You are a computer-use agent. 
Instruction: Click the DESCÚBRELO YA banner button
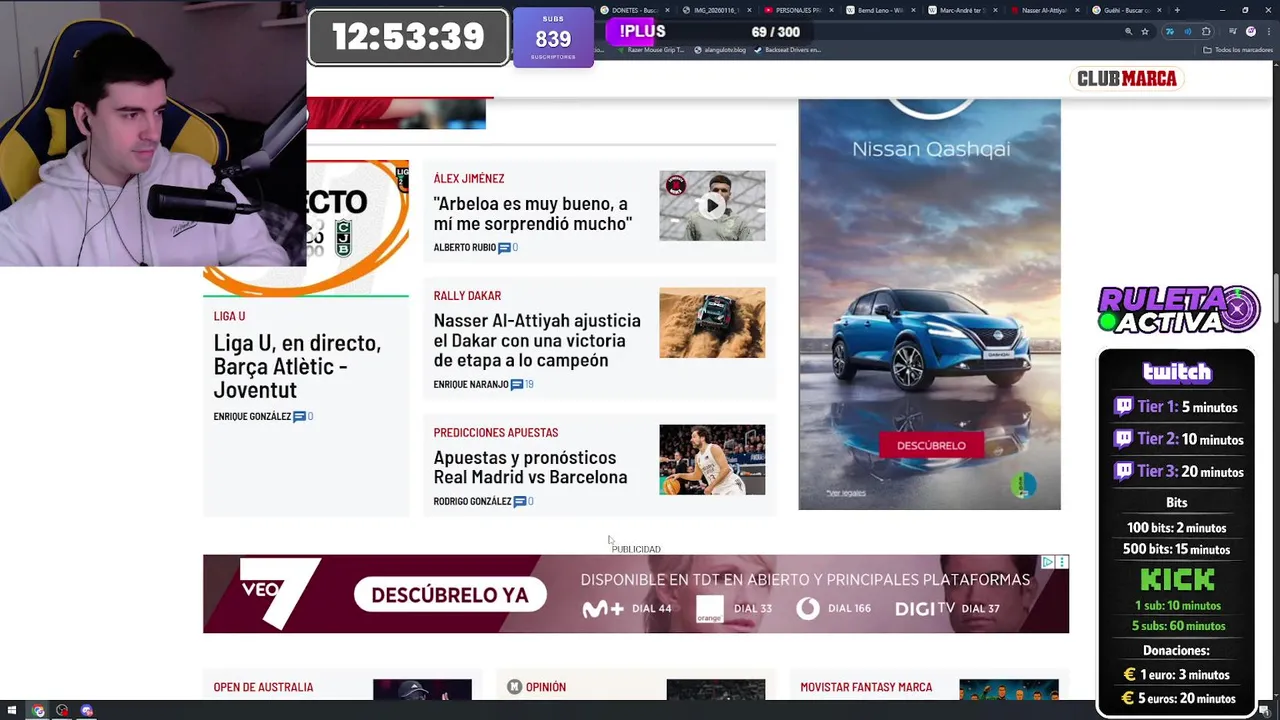coord(450,595)
